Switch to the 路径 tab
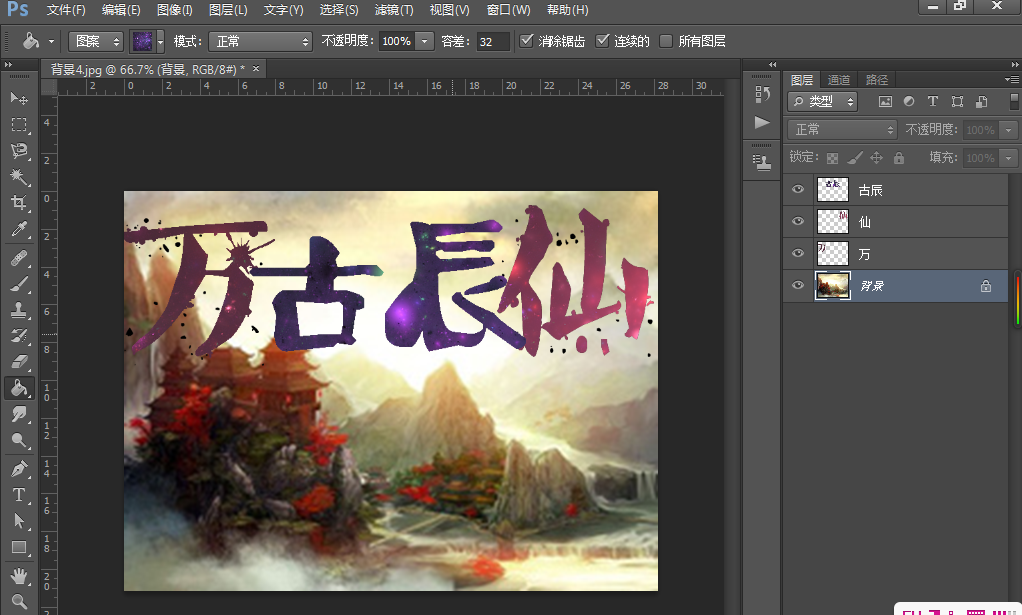 coord(877,79)
